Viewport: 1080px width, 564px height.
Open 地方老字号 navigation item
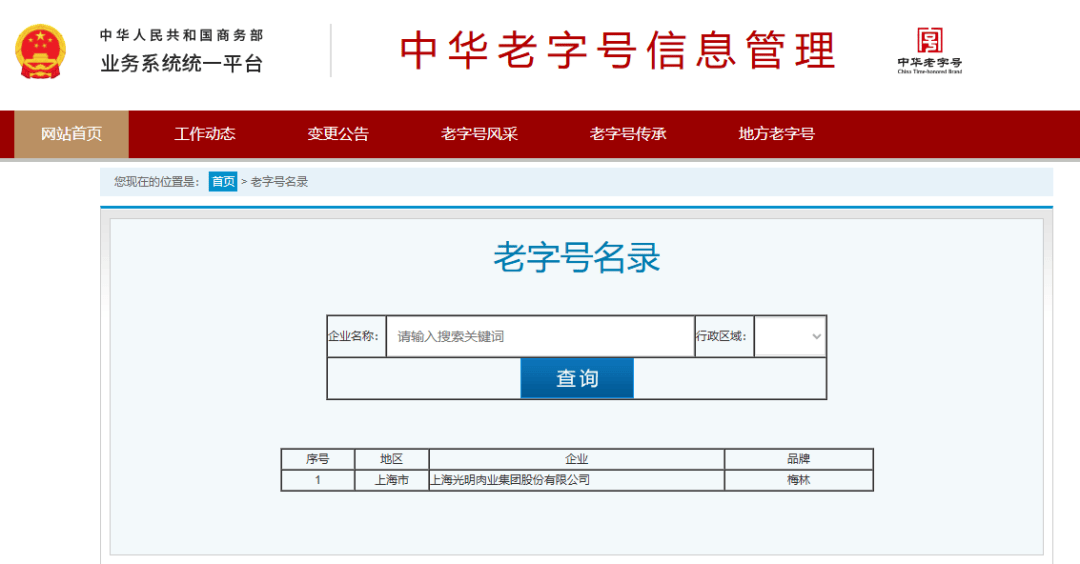[776, 134]
